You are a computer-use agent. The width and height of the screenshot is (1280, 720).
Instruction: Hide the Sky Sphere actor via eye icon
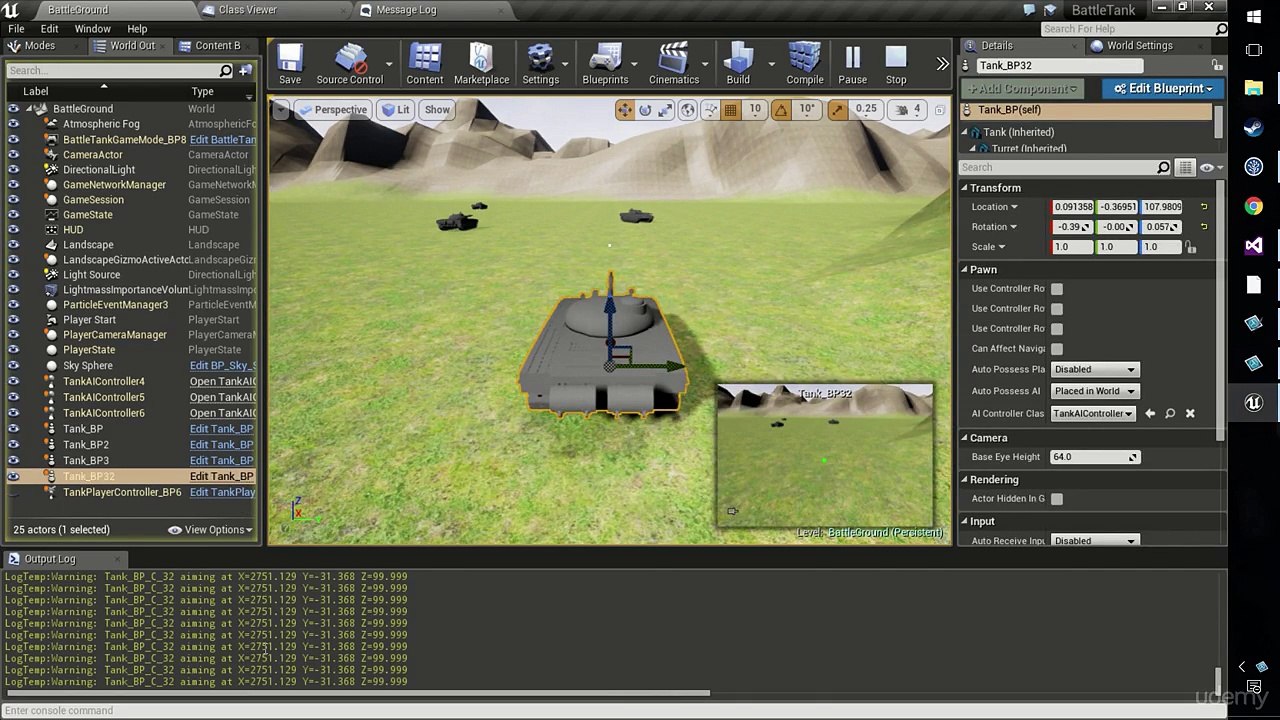tap(13, 366)
